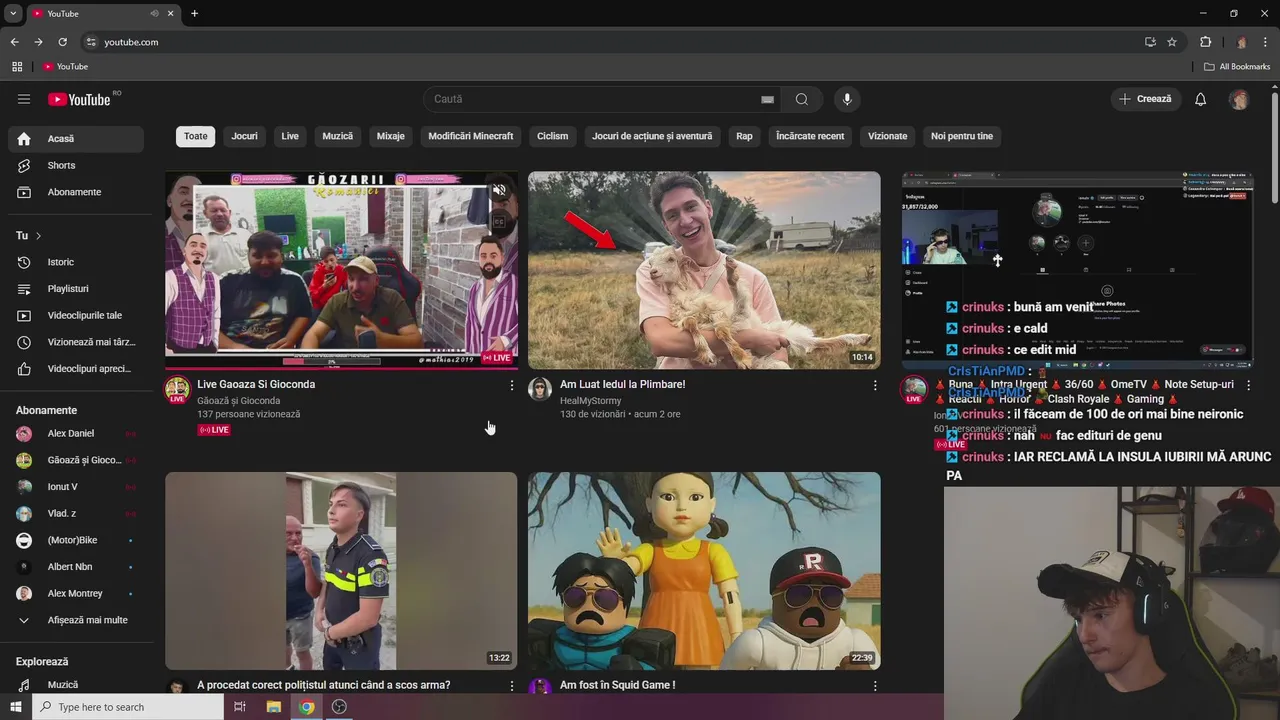Open Am Luat Iedul la Plimbare thumbnail
The width and height of the screenshot is (1280, 720).
704,270
